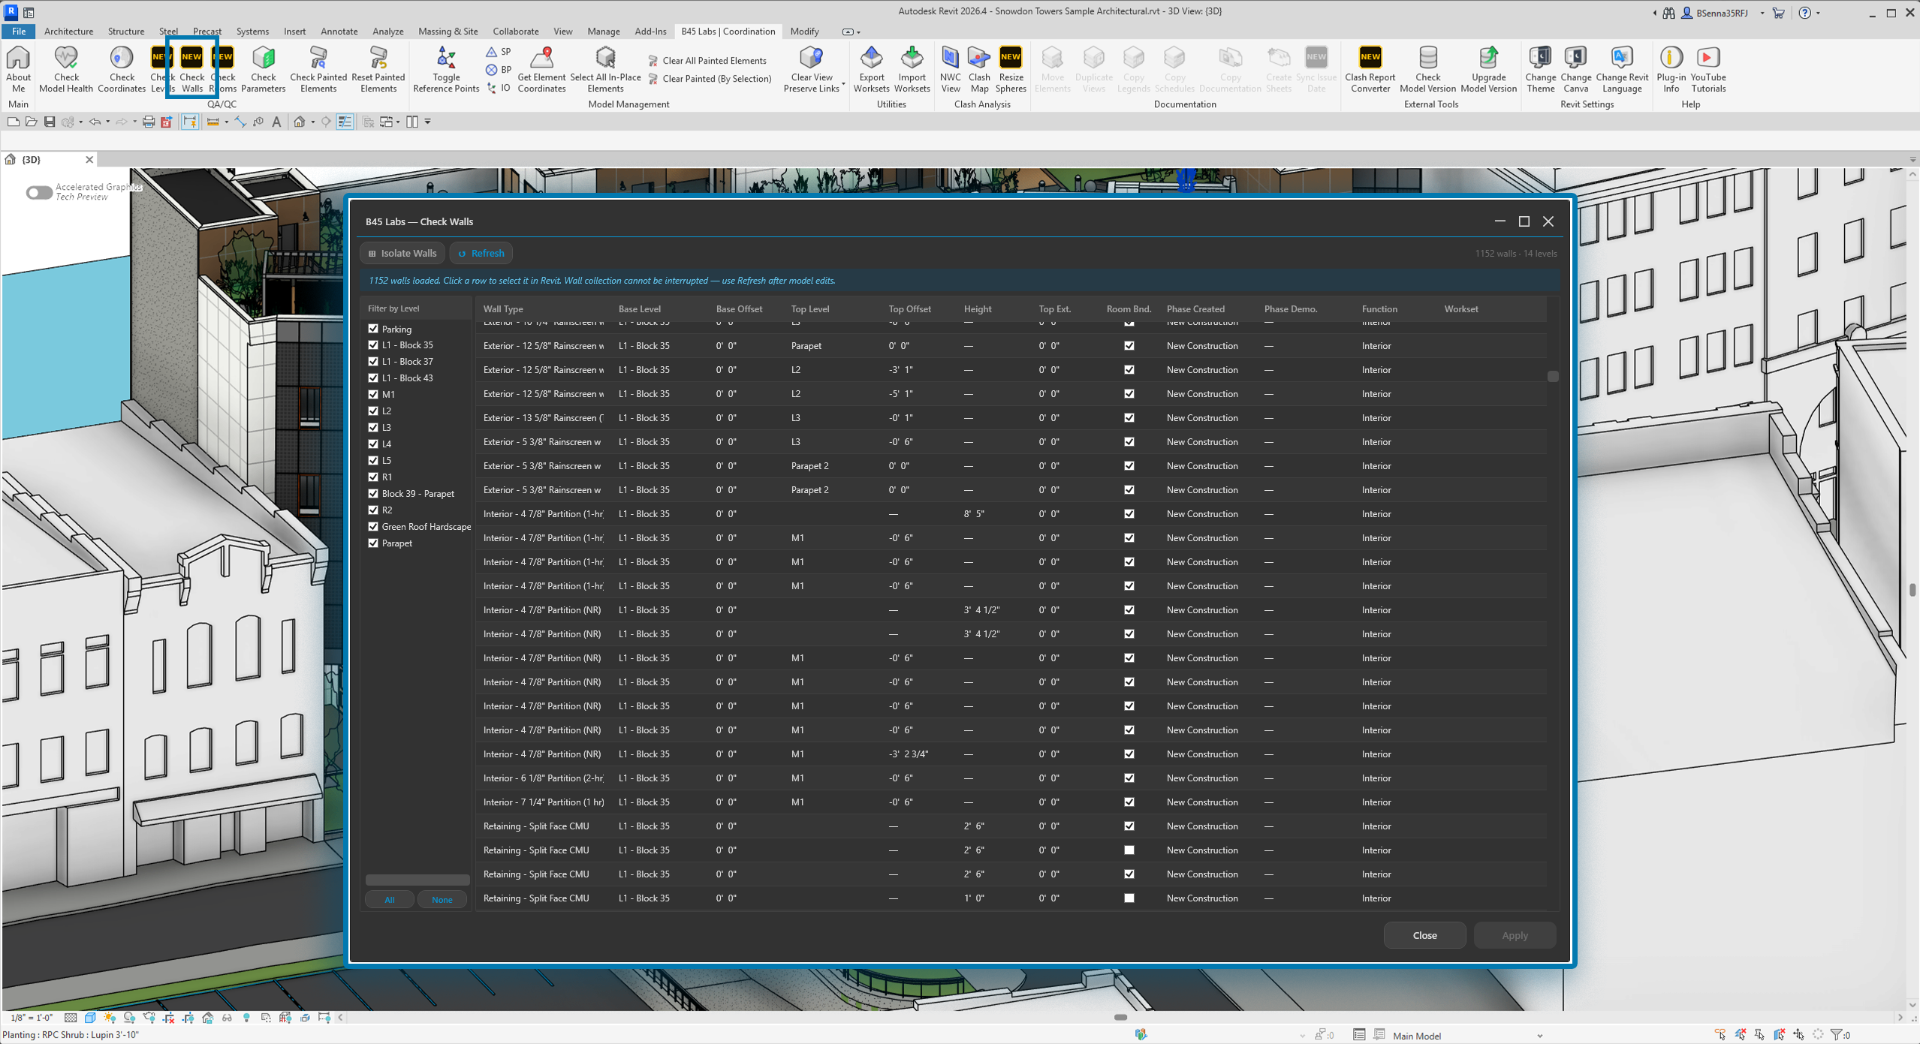This screenshot has width=1920, height=1044.
Task: Click the level filter horizontal scrollbar
Action: [417, 880]
